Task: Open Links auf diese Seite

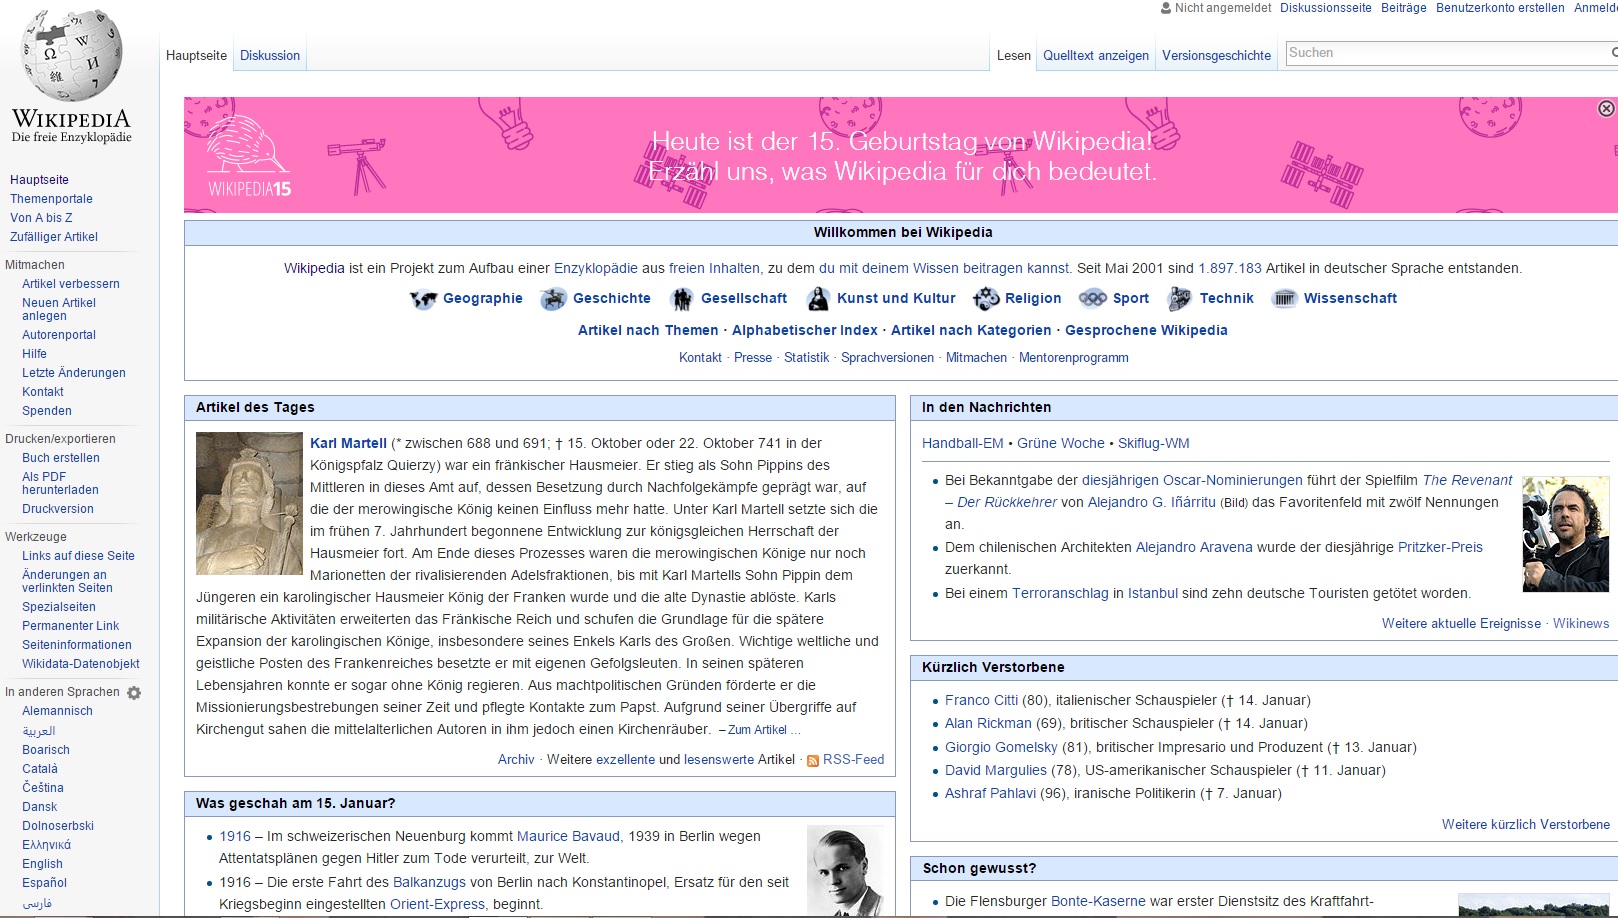Action: [78, 556]
